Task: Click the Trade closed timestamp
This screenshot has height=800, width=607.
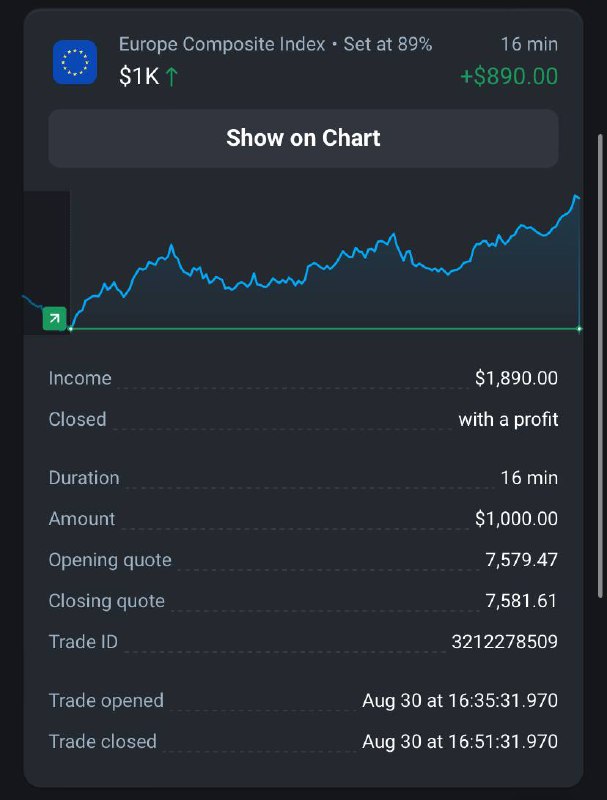Action: tap(460, 741)
